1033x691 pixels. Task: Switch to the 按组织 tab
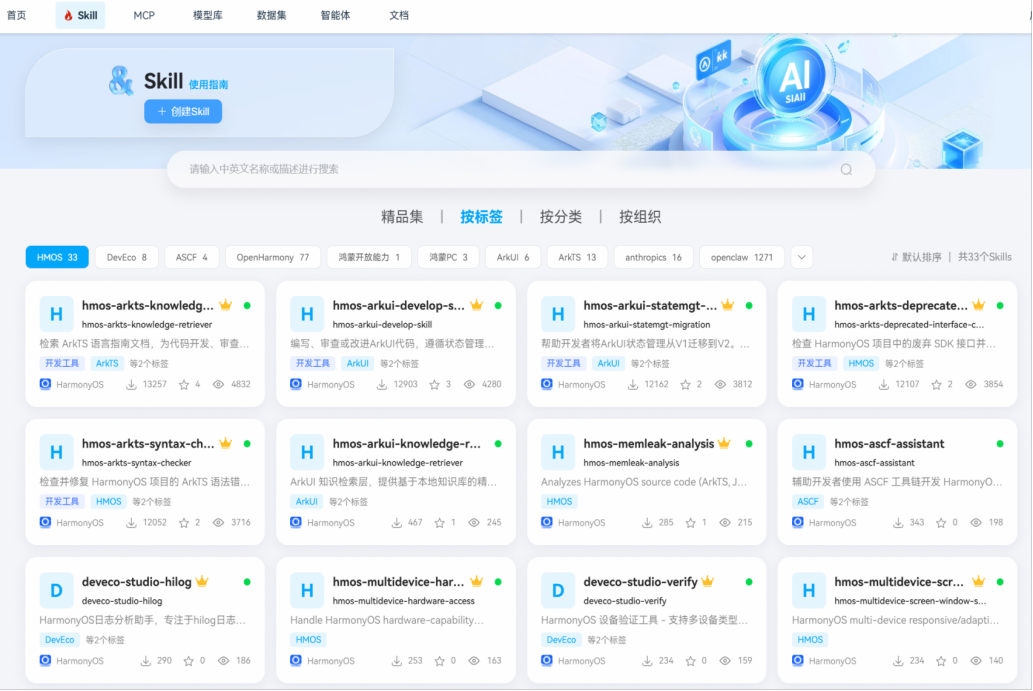tap(640, 217)
